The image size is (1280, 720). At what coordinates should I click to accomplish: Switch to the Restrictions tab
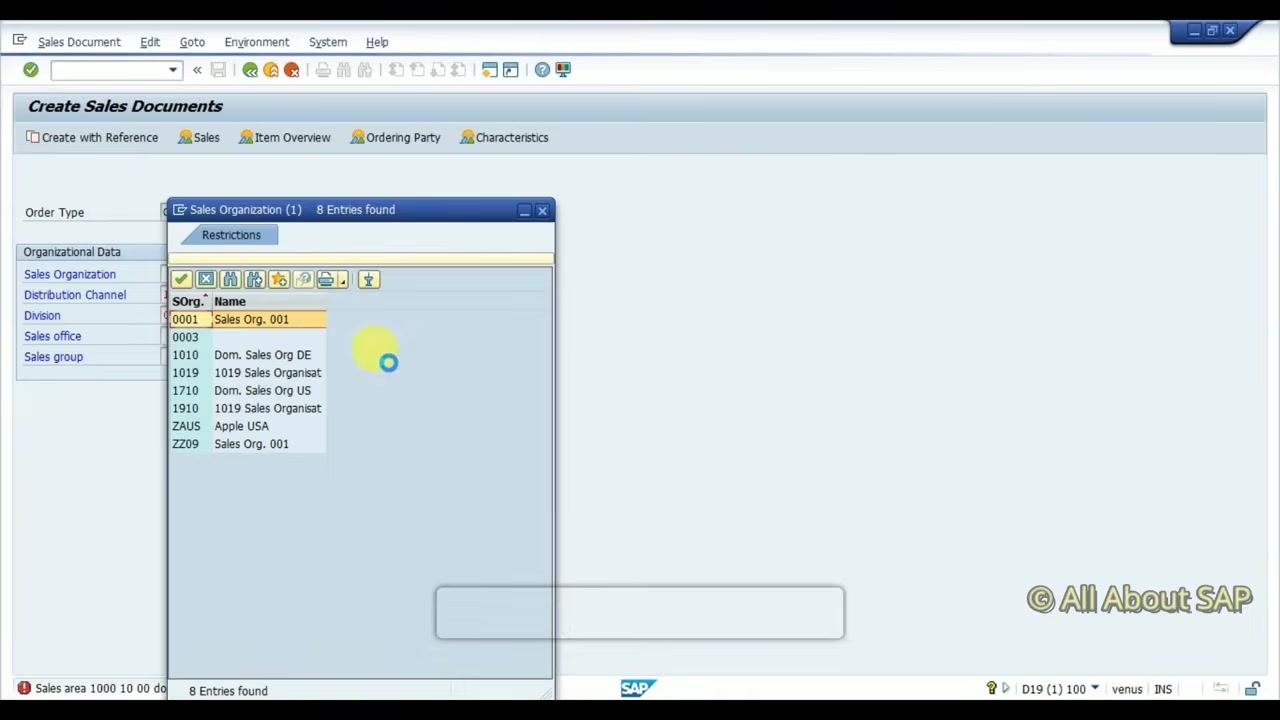pyautogui.click(x=231, y=235)
